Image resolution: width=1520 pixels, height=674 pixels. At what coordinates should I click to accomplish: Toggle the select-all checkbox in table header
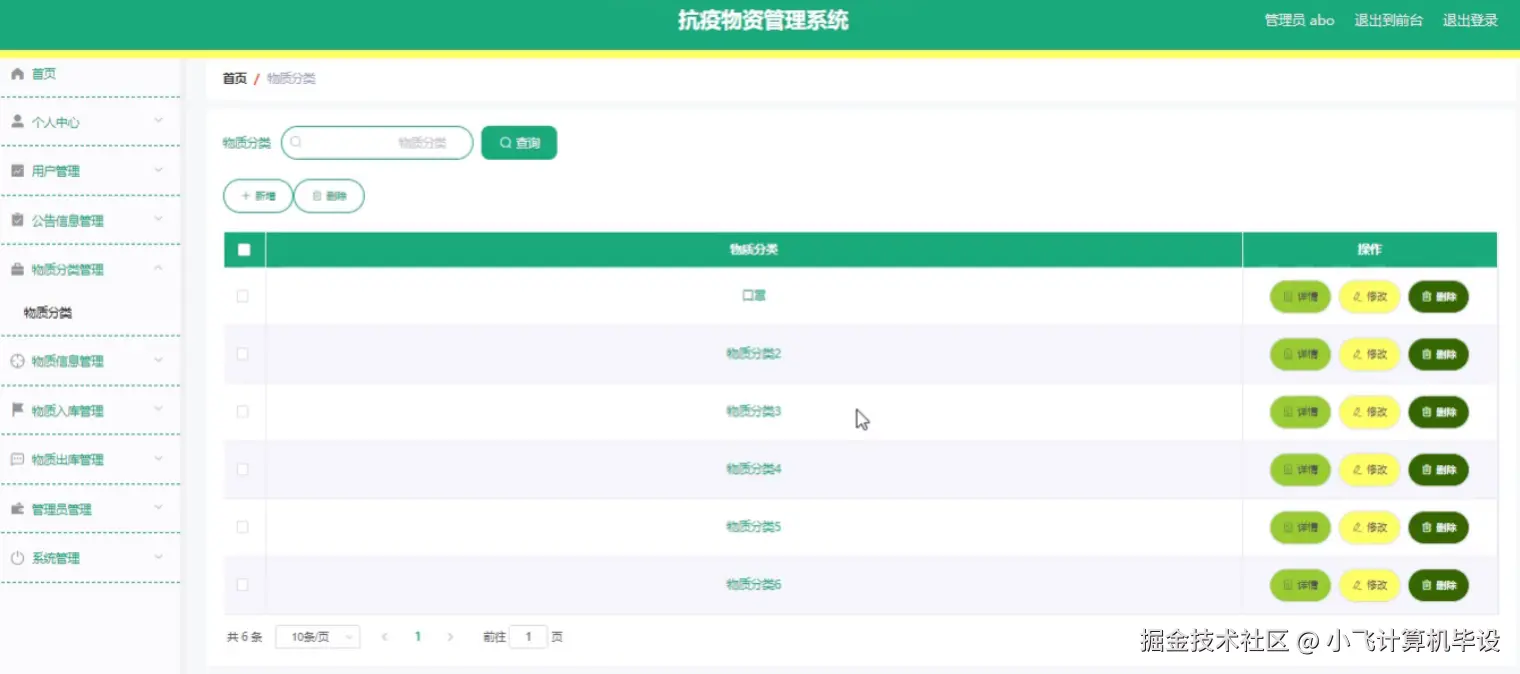[x=242, y=249]
